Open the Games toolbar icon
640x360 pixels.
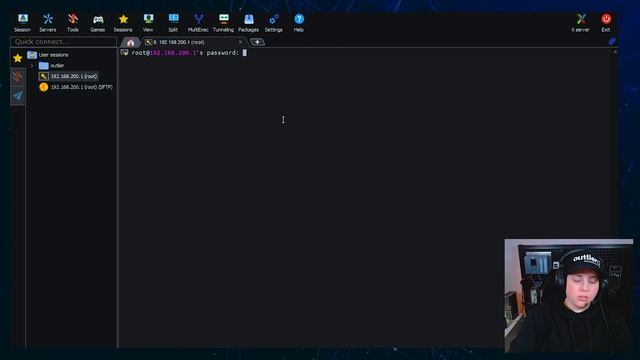(x=98, y=22)
